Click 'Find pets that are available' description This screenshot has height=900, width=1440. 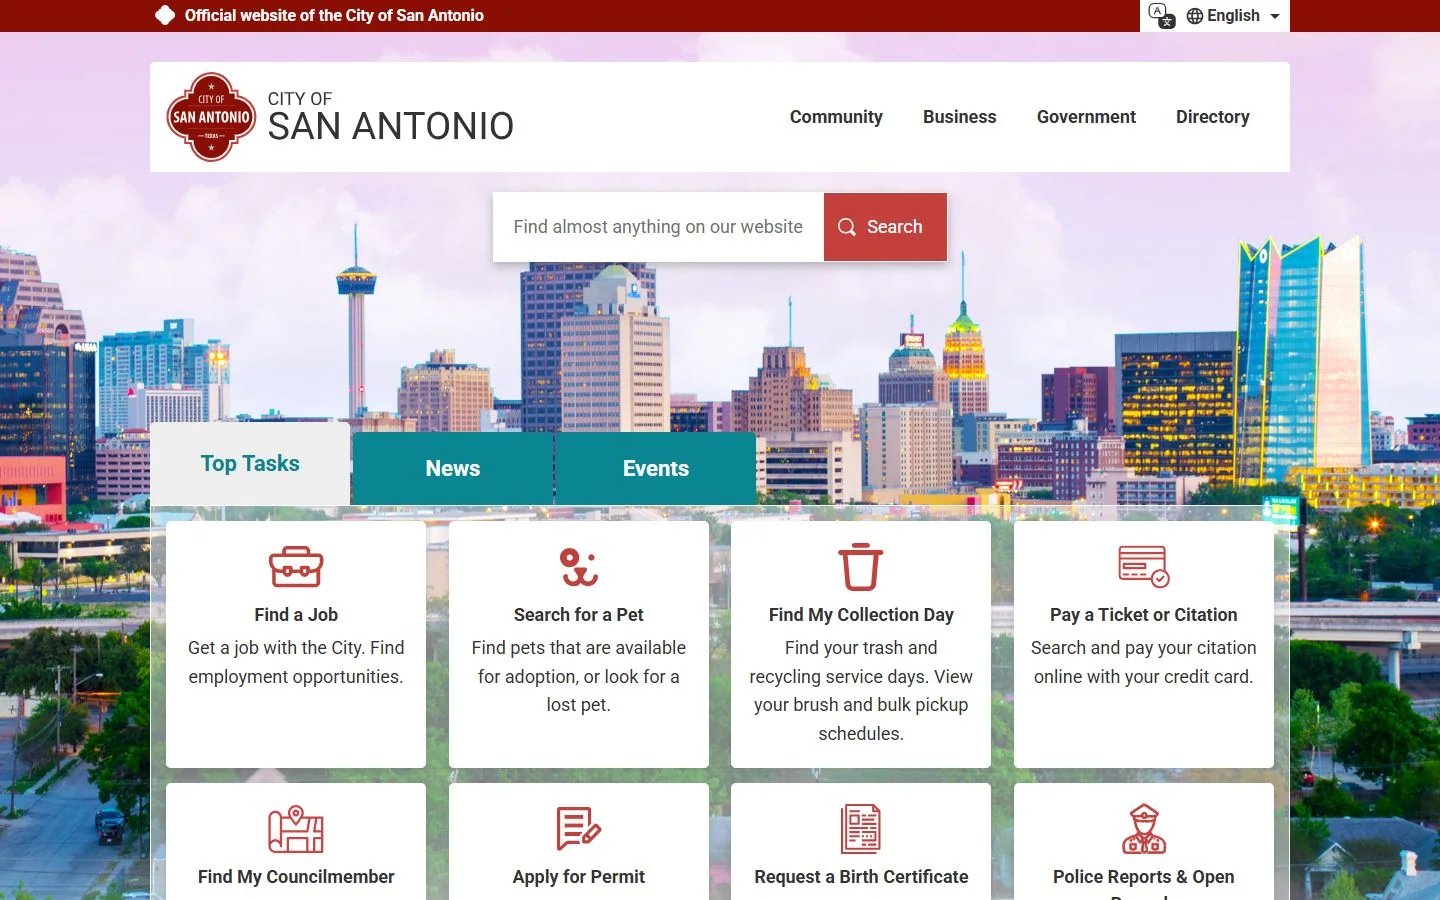click(579, 676)
